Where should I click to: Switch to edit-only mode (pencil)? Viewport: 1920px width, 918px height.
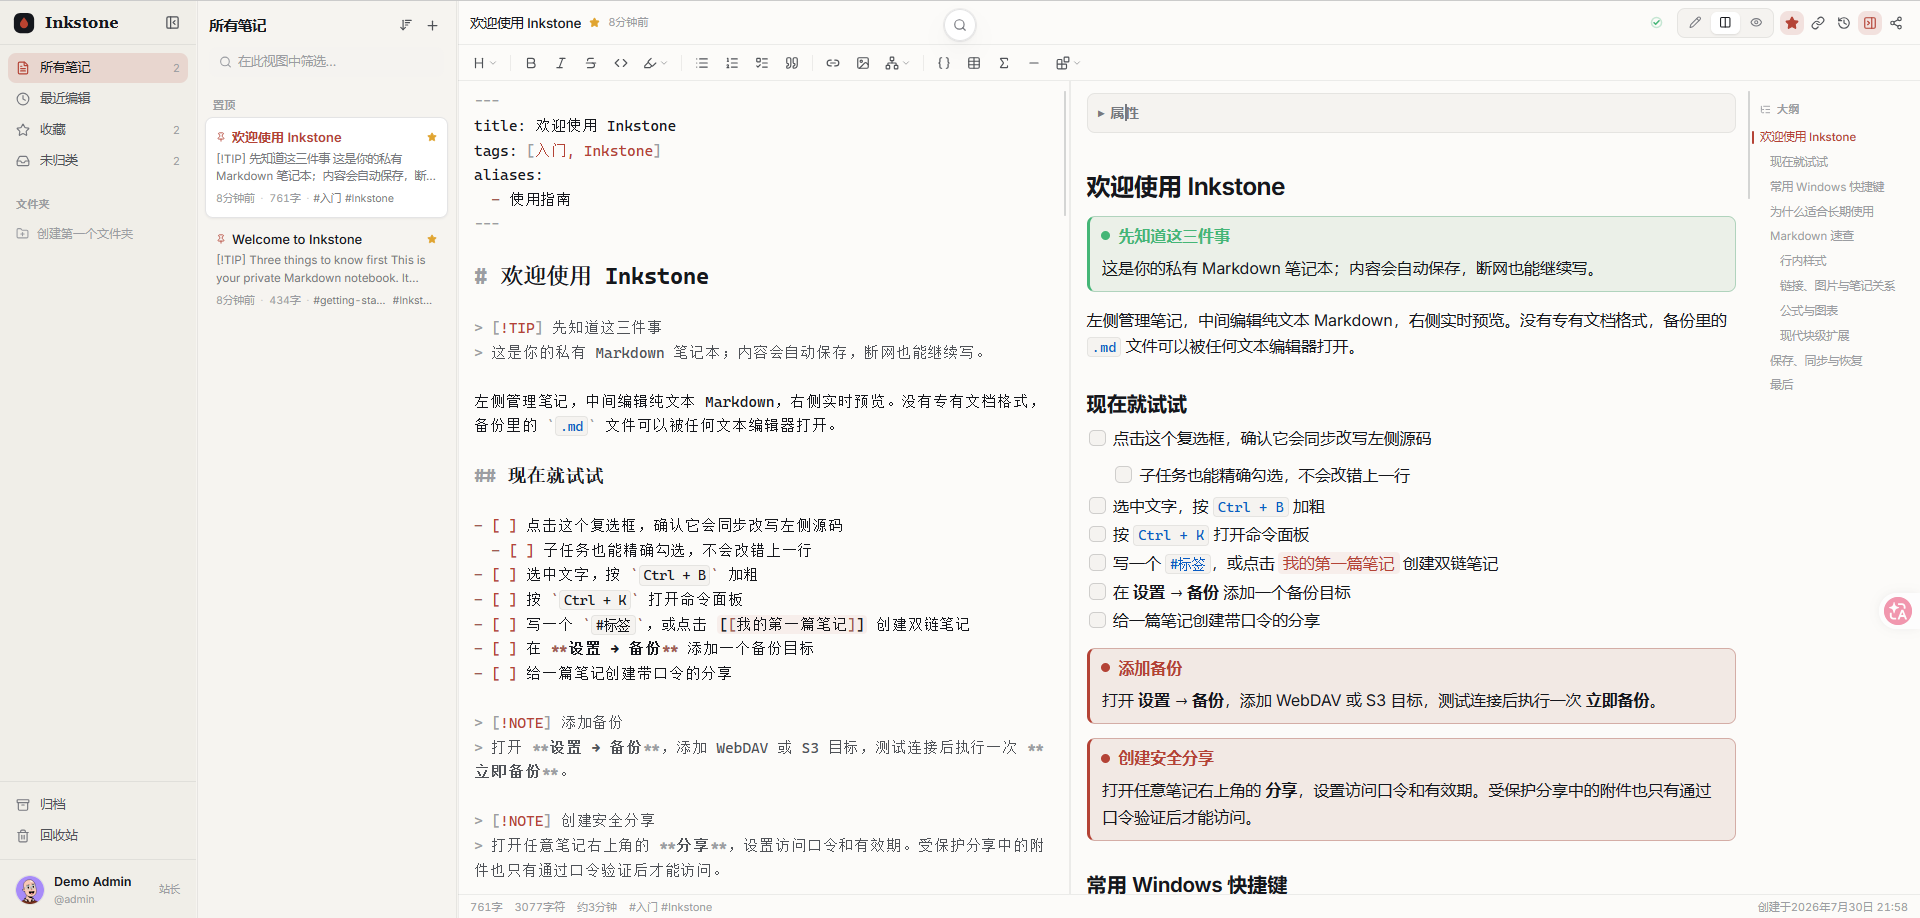coord(1695,23)
